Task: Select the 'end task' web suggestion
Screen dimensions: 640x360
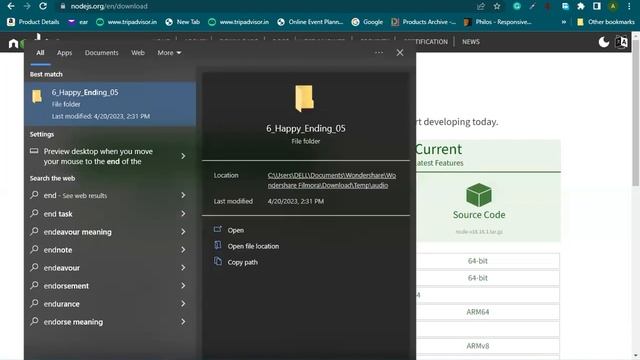Action: tap(58, 213)
